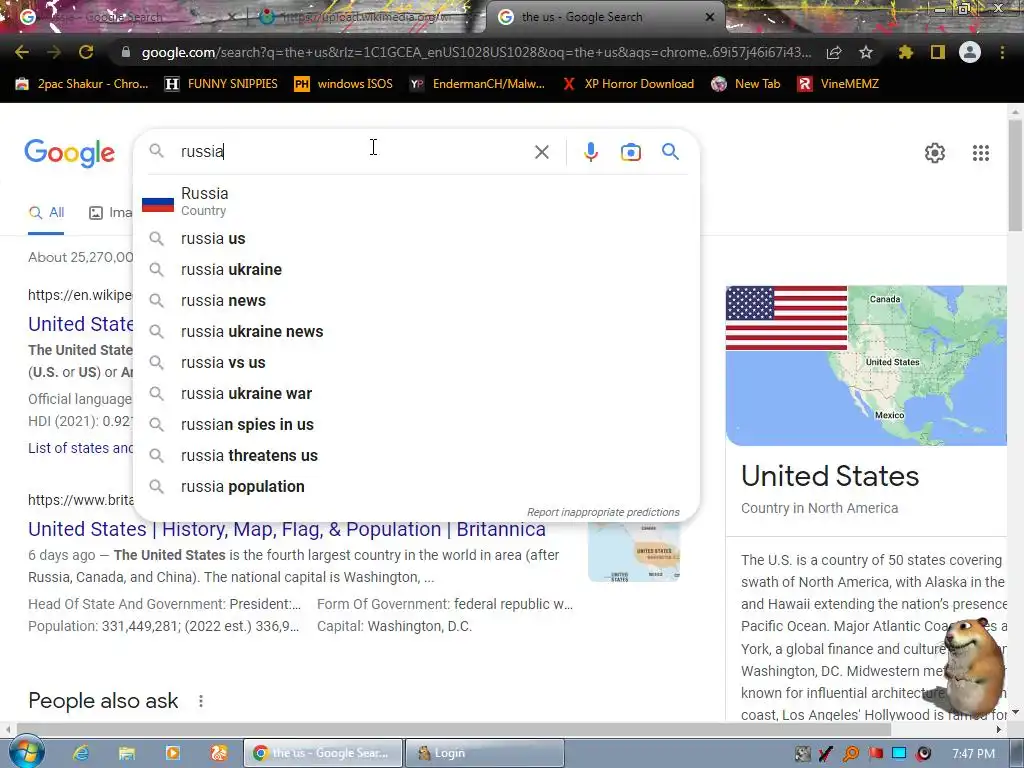Open the Chrome profile avatar

pyautogui.click(x=970, y=52)
